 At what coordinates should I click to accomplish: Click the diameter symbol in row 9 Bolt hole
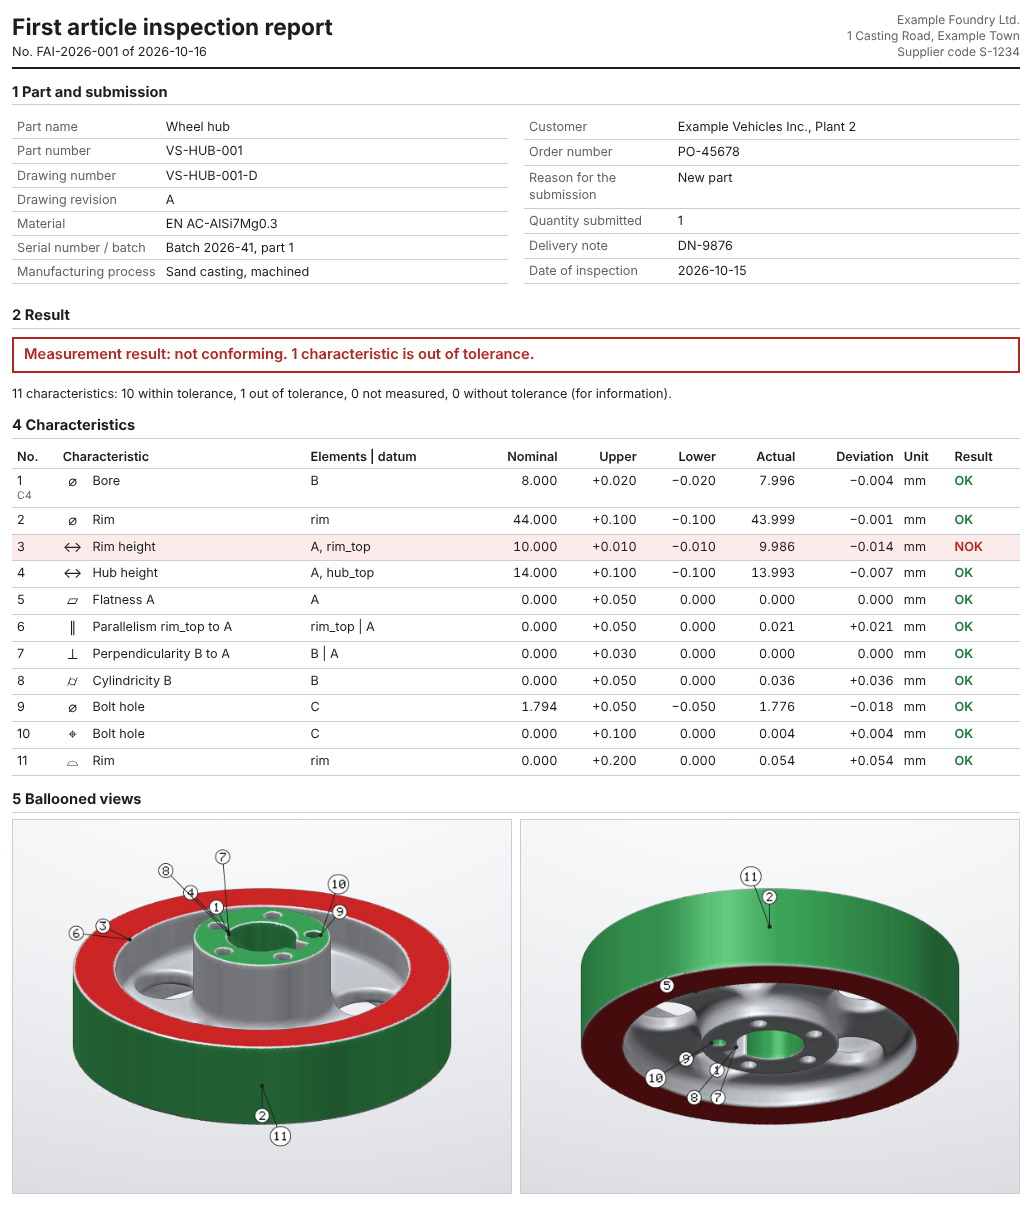coord(72,707)
